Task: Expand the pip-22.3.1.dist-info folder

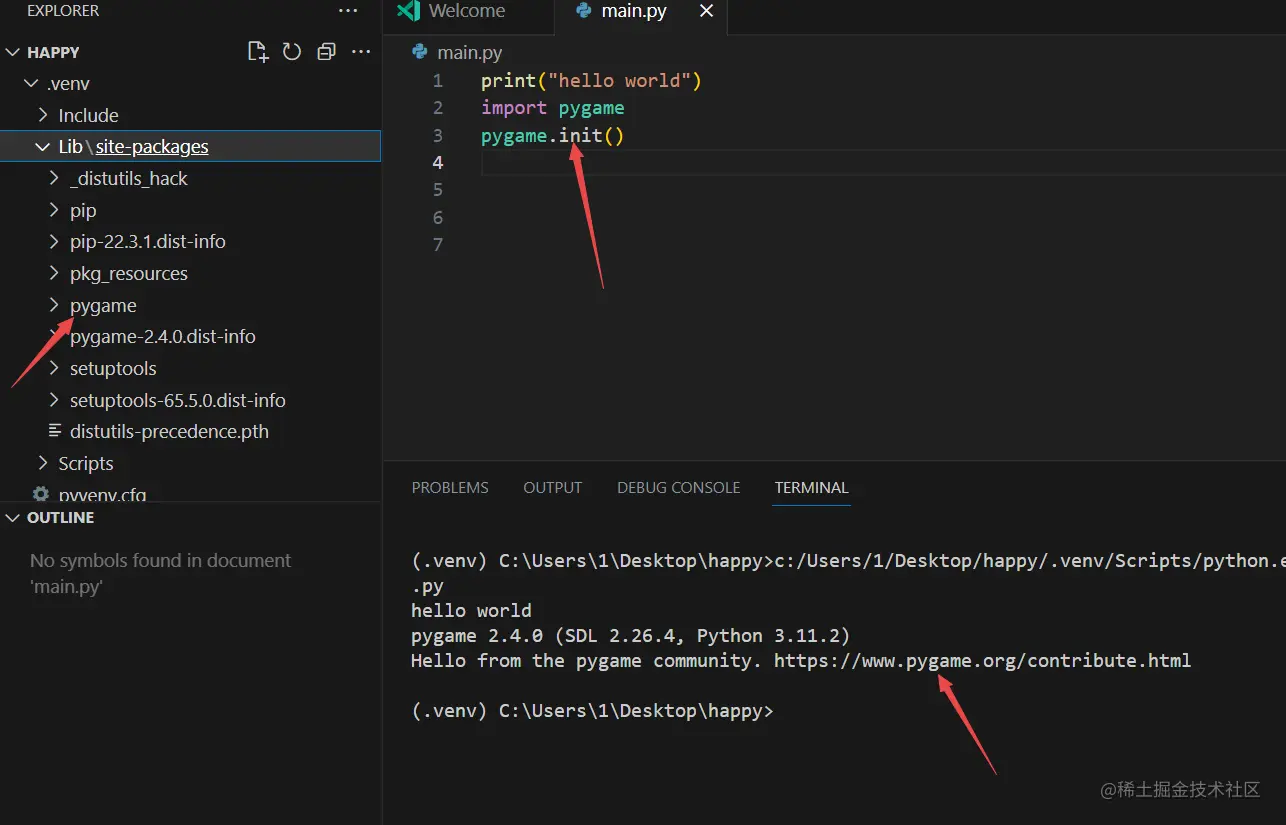Action: point(55,242)
